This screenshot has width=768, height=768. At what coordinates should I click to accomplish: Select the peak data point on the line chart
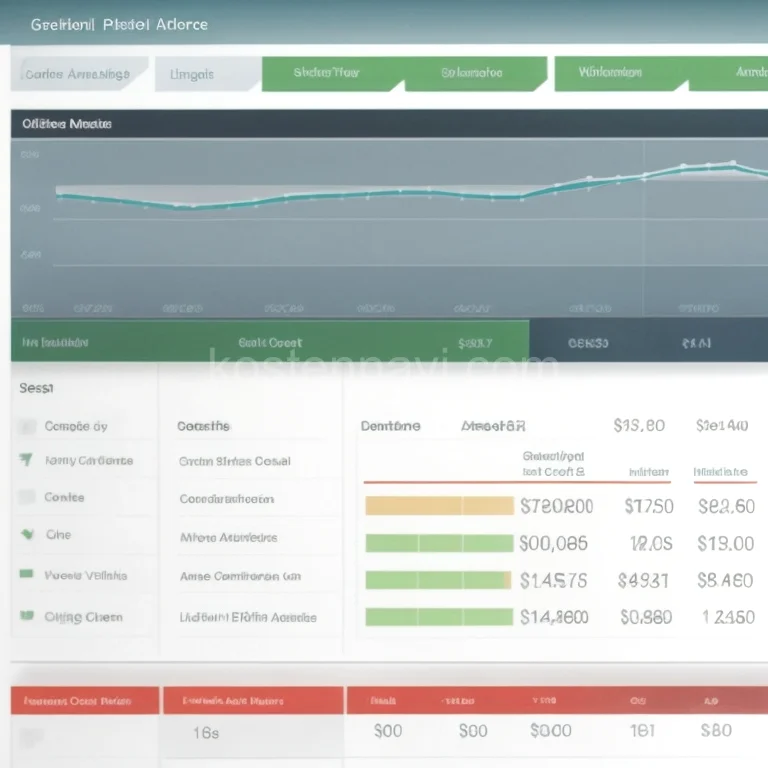coord(733,162)
